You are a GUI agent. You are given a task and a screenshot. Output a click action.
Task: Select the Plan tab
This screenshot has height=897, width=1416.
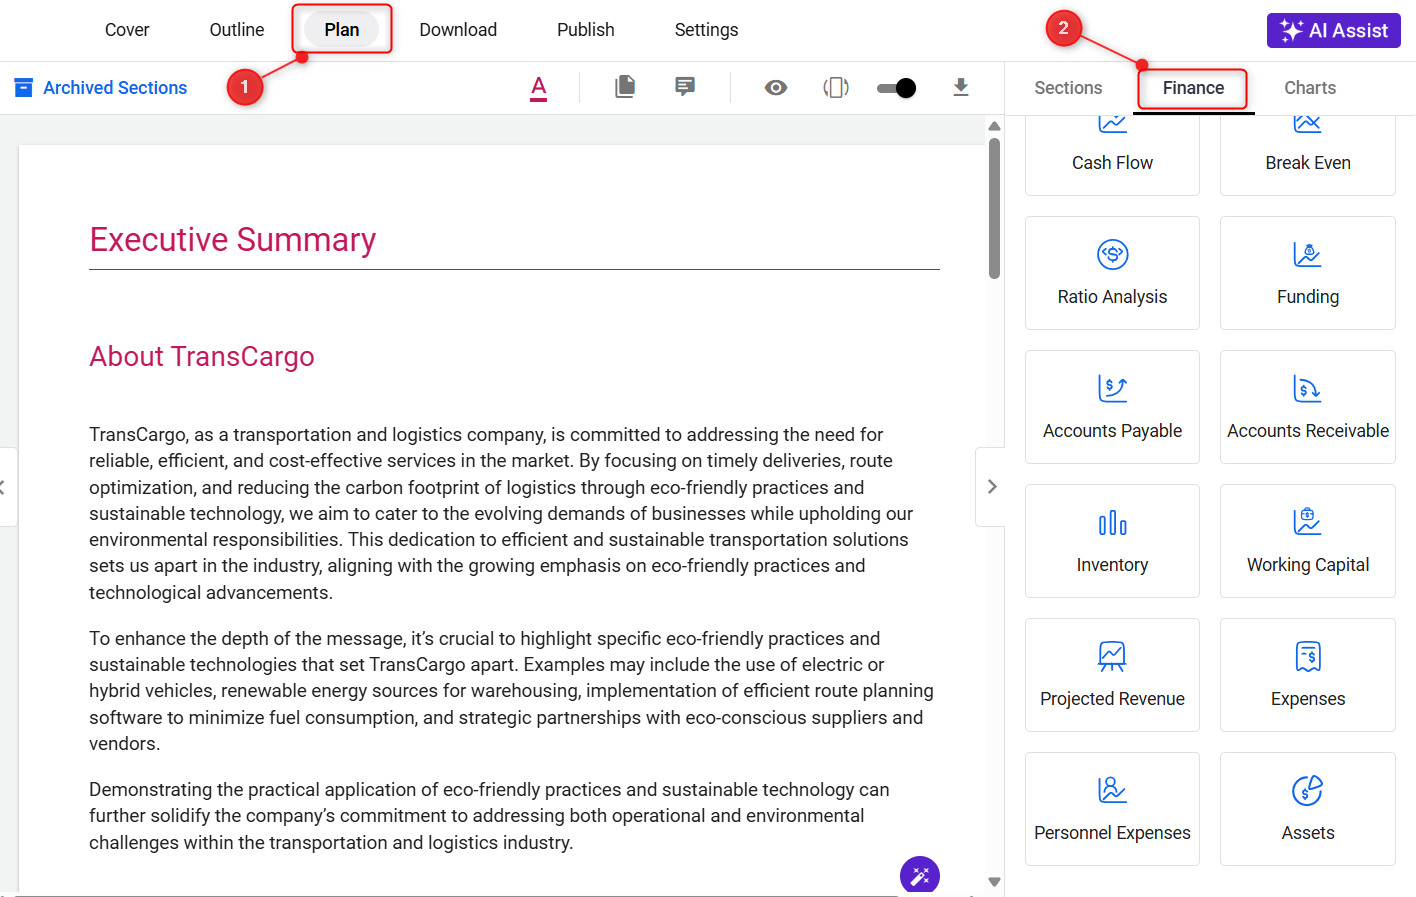point(342,30)
